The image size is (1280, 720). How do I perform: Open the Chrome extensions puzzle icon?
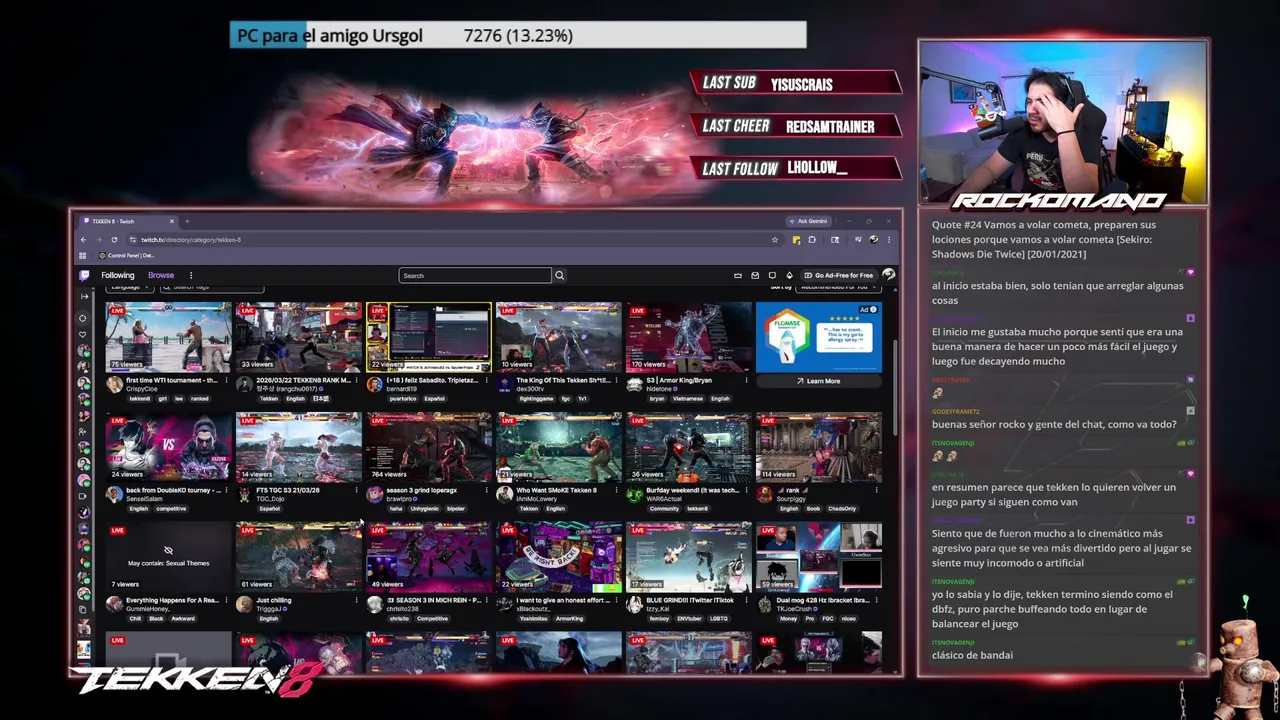pyautogui.click(x=812, y=240)
